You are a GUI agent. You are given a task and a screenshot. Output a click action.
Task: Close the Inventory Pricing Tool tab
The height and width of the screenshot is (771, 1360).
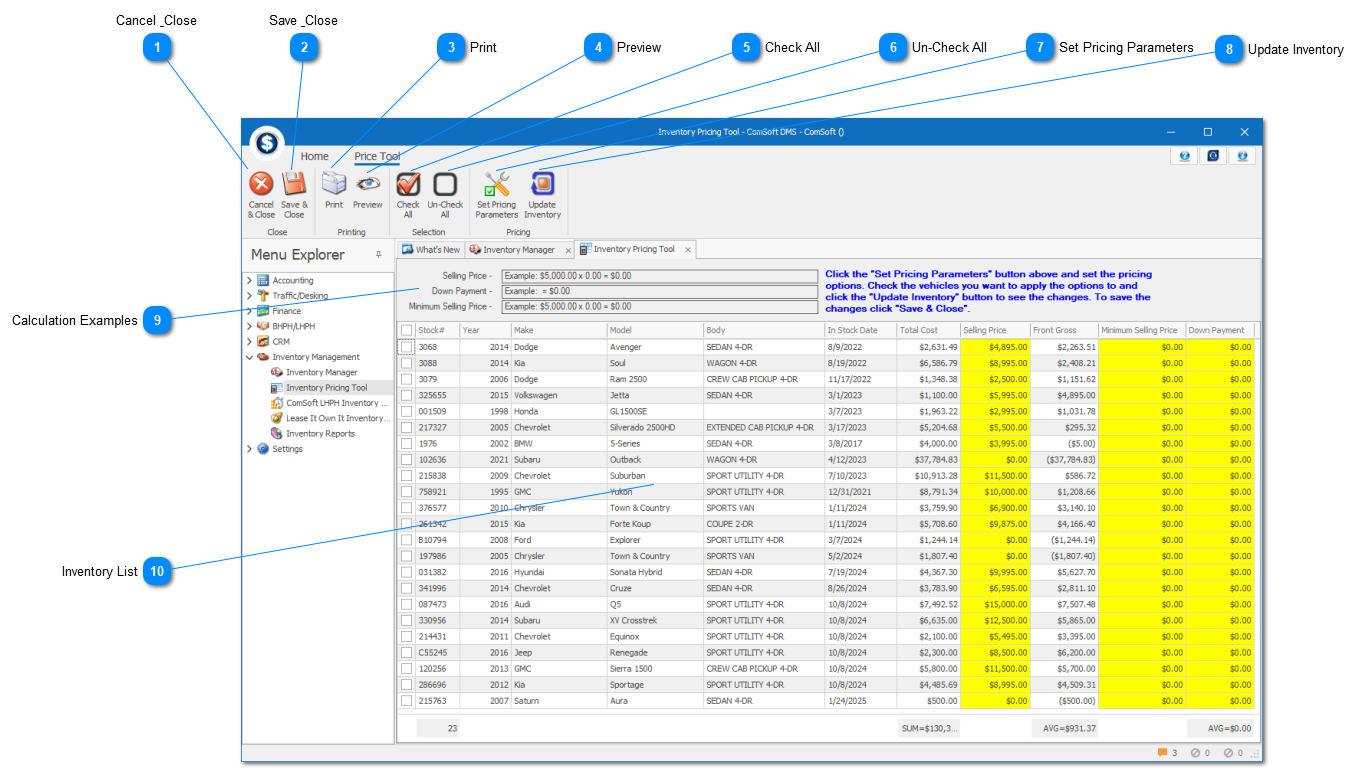point(688,250)
